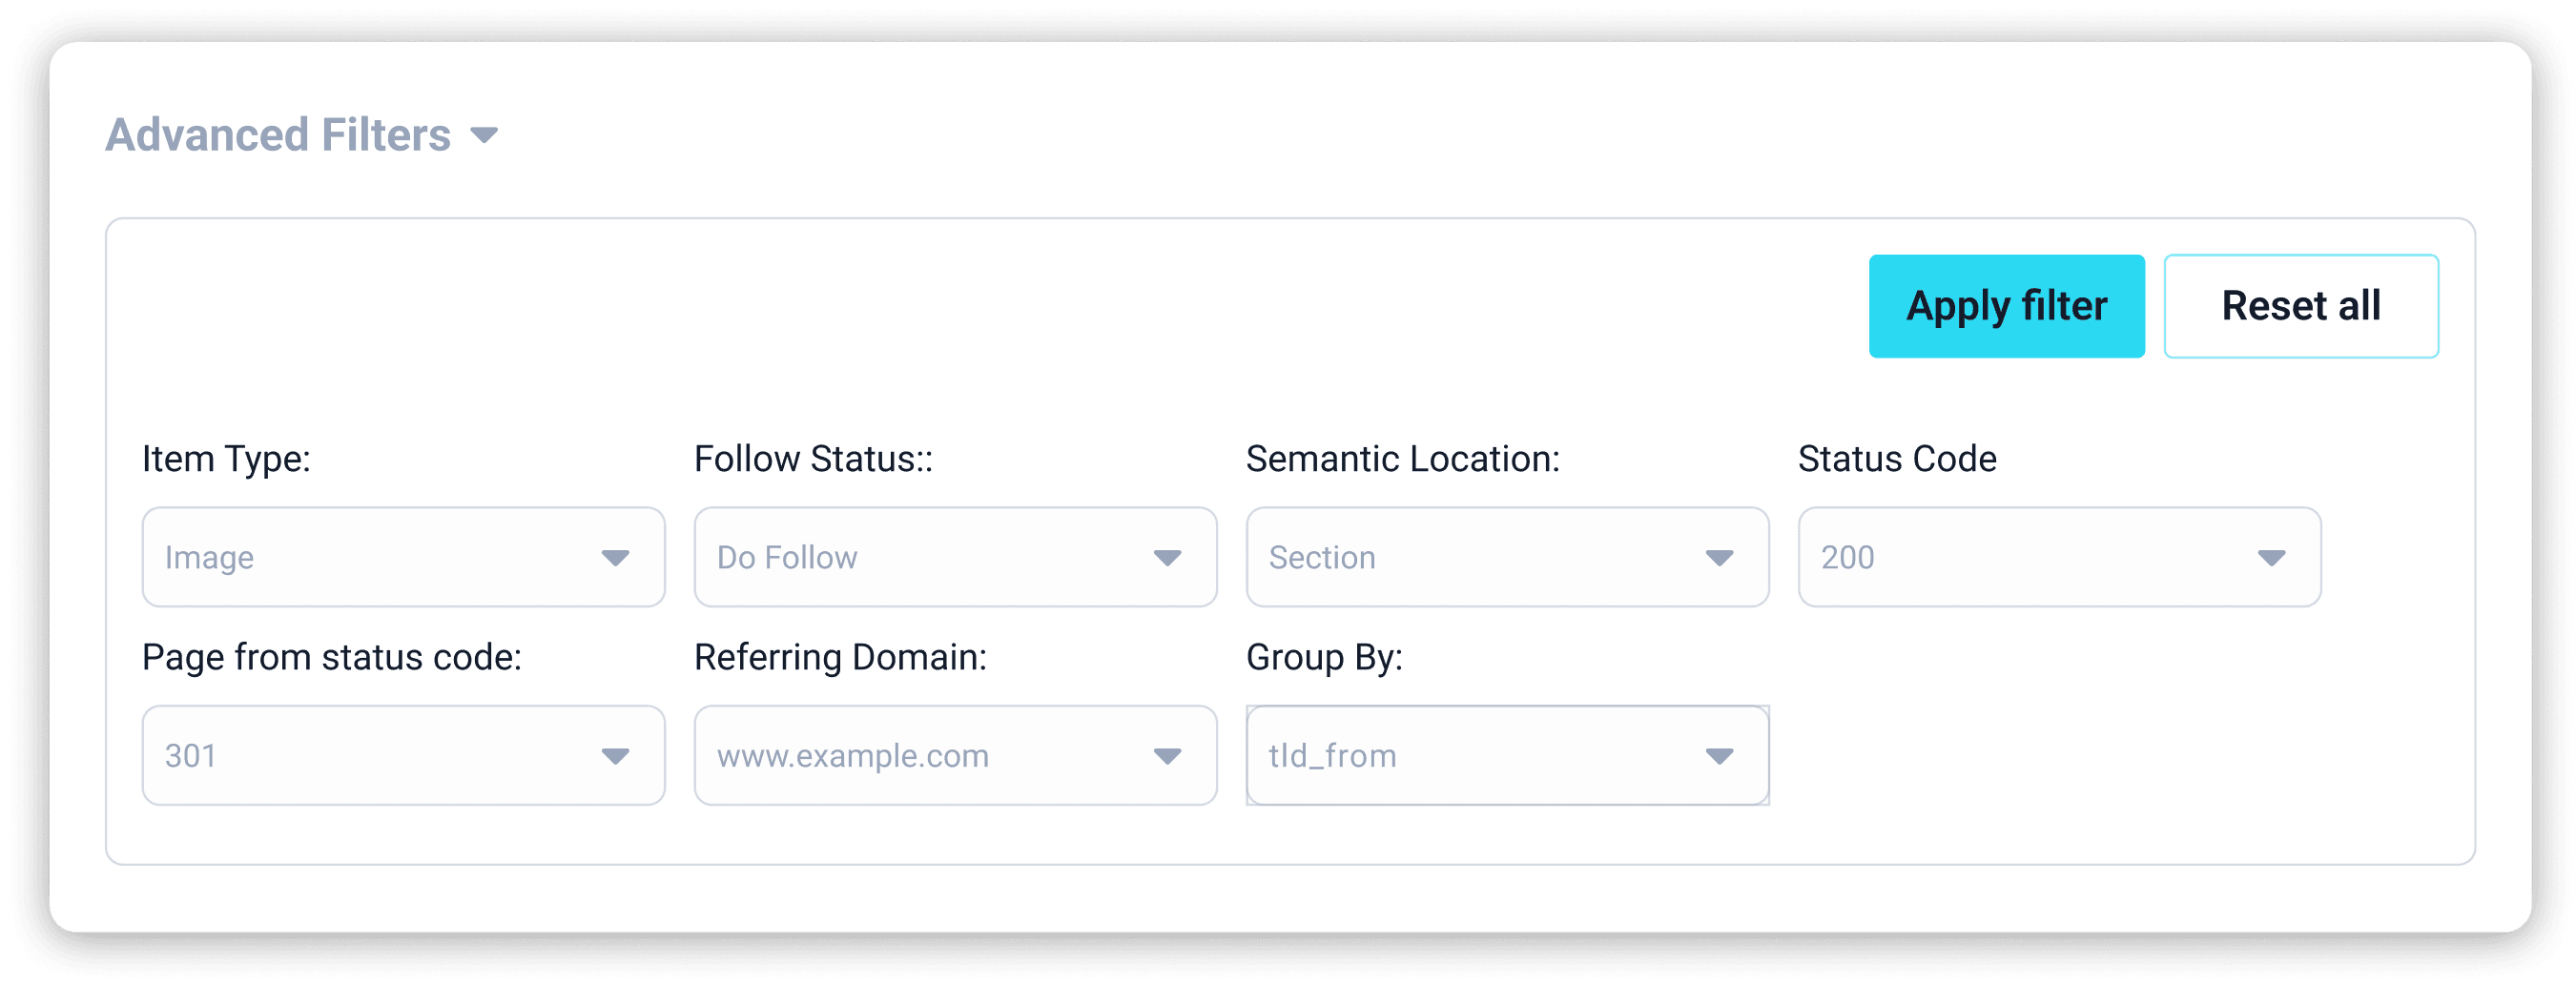The height and width of the screenshot is (984, 2576).
Task: Click the Apply filter button
Action: (x=2005, y=306)
